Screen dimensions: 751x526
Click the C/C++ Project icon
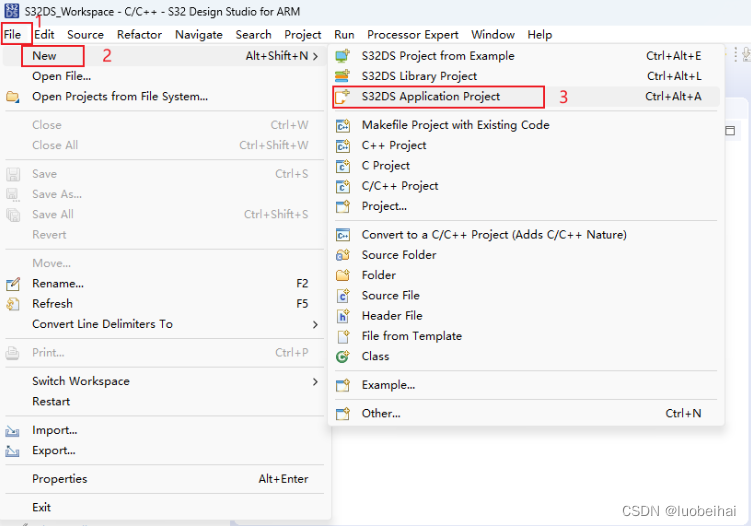coord(343,186)
